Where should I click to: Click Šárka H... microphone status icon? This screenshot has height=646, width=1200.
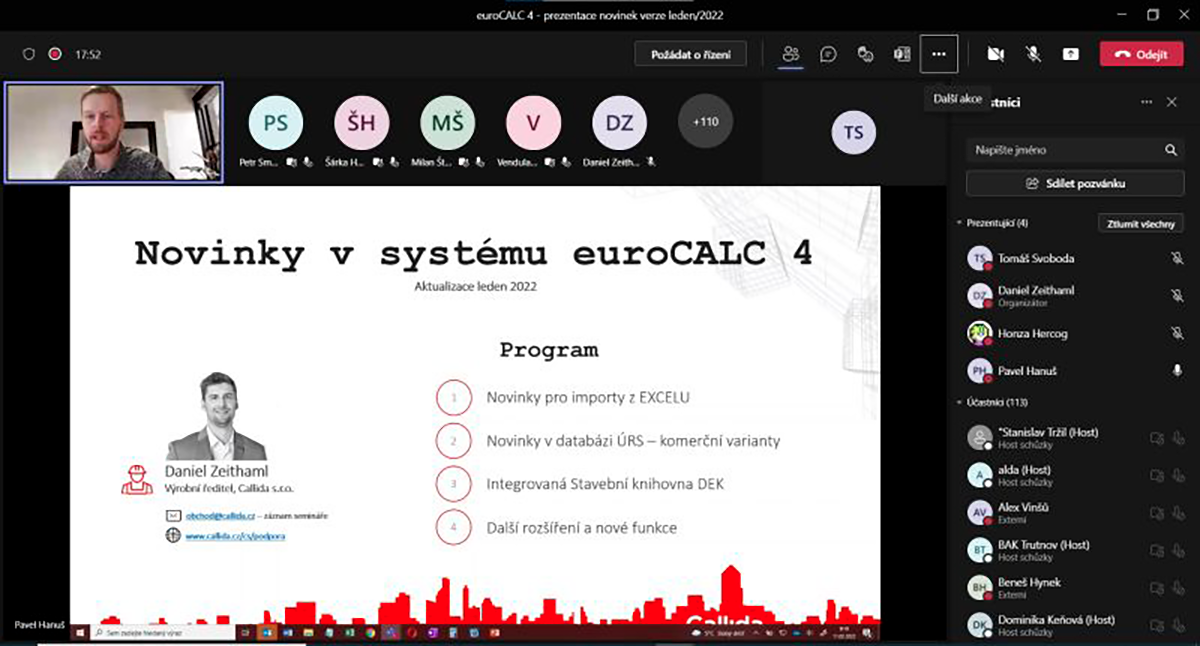(x=393, y=161)
